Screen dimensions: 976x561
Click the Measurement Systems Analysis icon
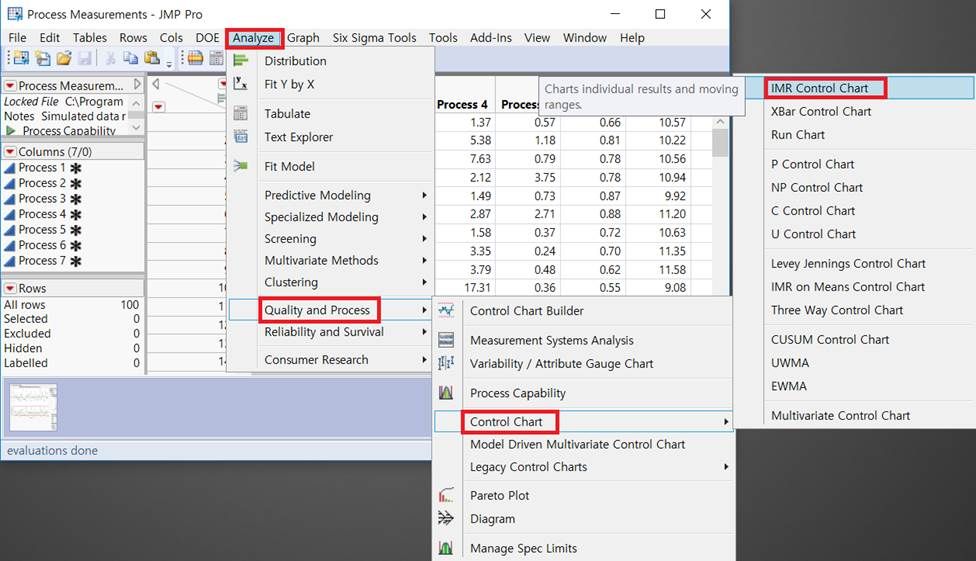pyautogui.click(x=446, y=340)
